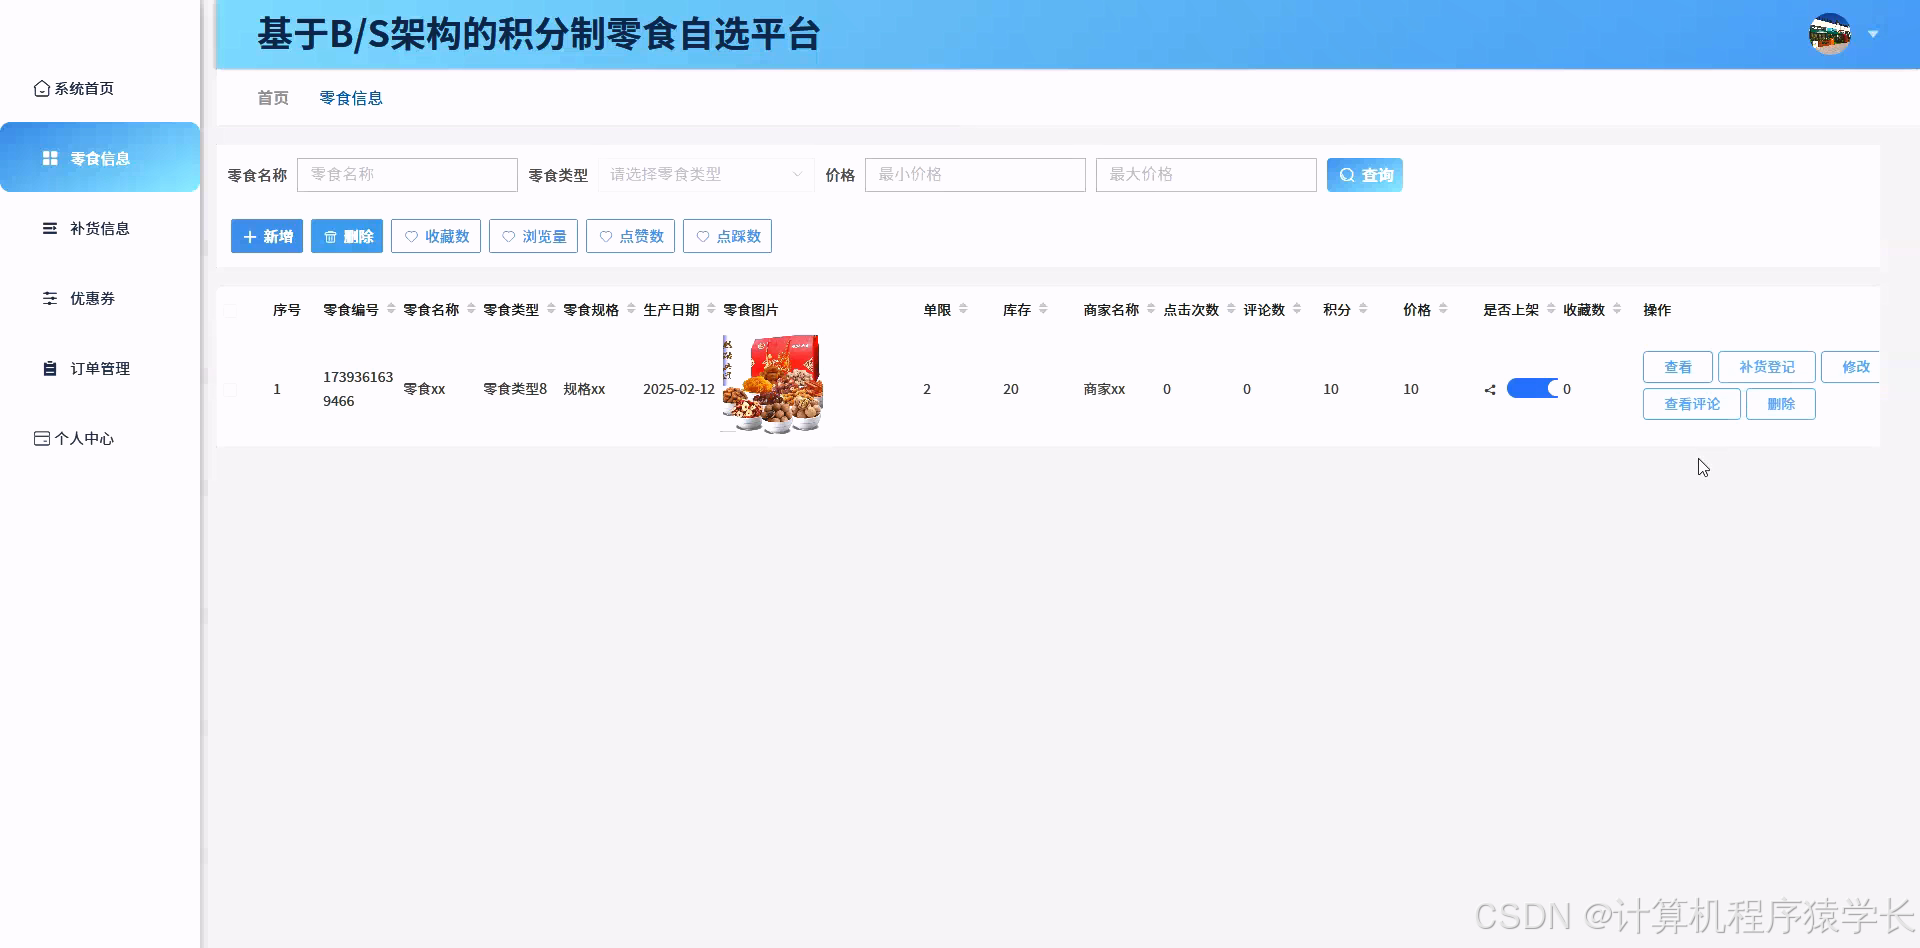This screenshot has height=948, width=1920.
Task: Sort by 收藏数 column arrows in table header
Action: click(1617, 309)
